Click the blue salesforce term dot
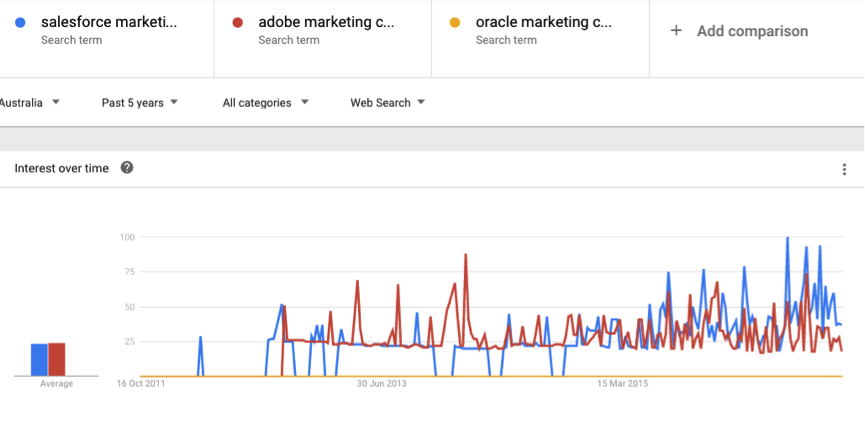 click(20, 23)
